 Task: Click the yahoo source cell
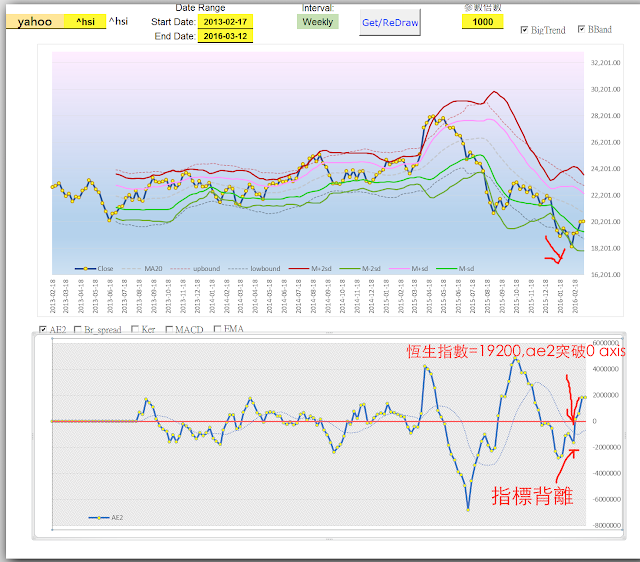click(35, 22)
